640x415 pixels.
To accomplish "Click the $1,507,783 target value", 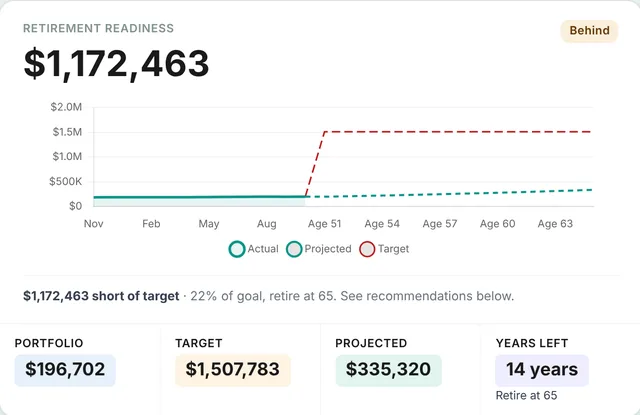I will pos(233,370).
